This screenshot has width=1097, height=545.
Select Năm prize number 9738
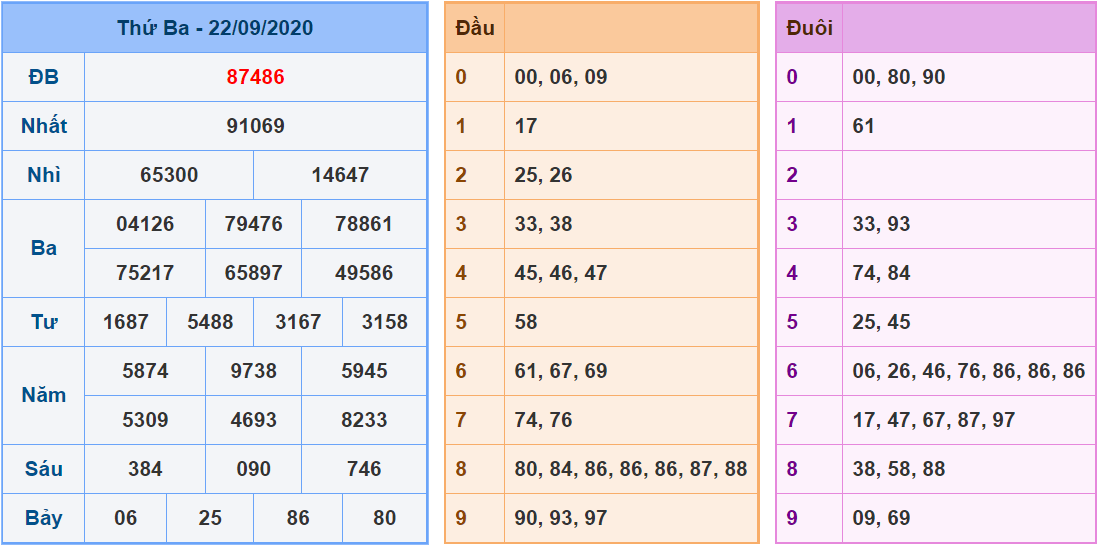coord(253,371)
